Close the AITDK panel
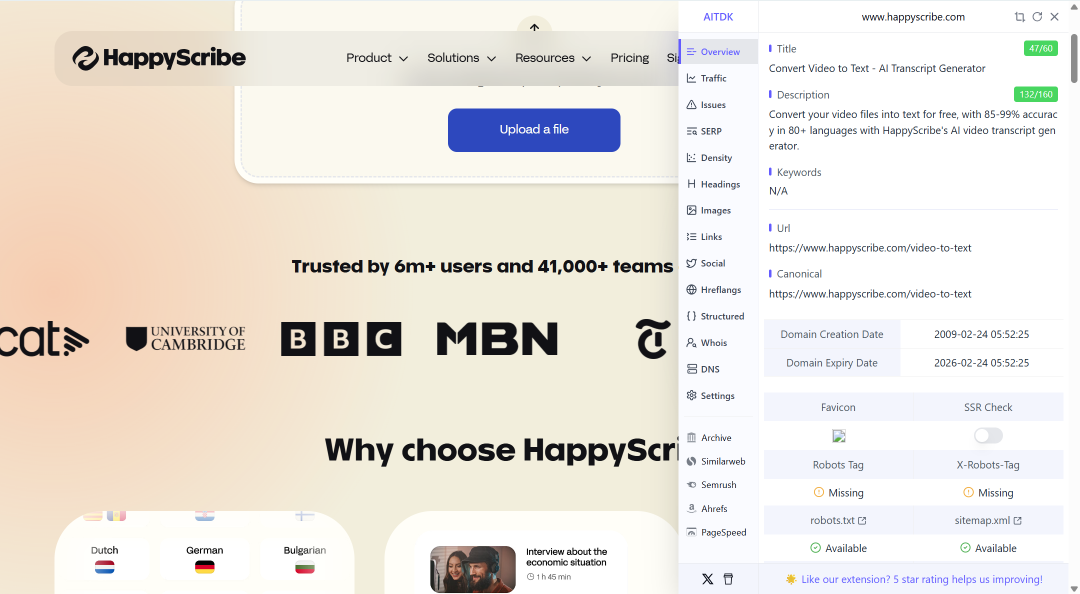This screenshot has width=1080, height=594. [x=1055, y=17]
